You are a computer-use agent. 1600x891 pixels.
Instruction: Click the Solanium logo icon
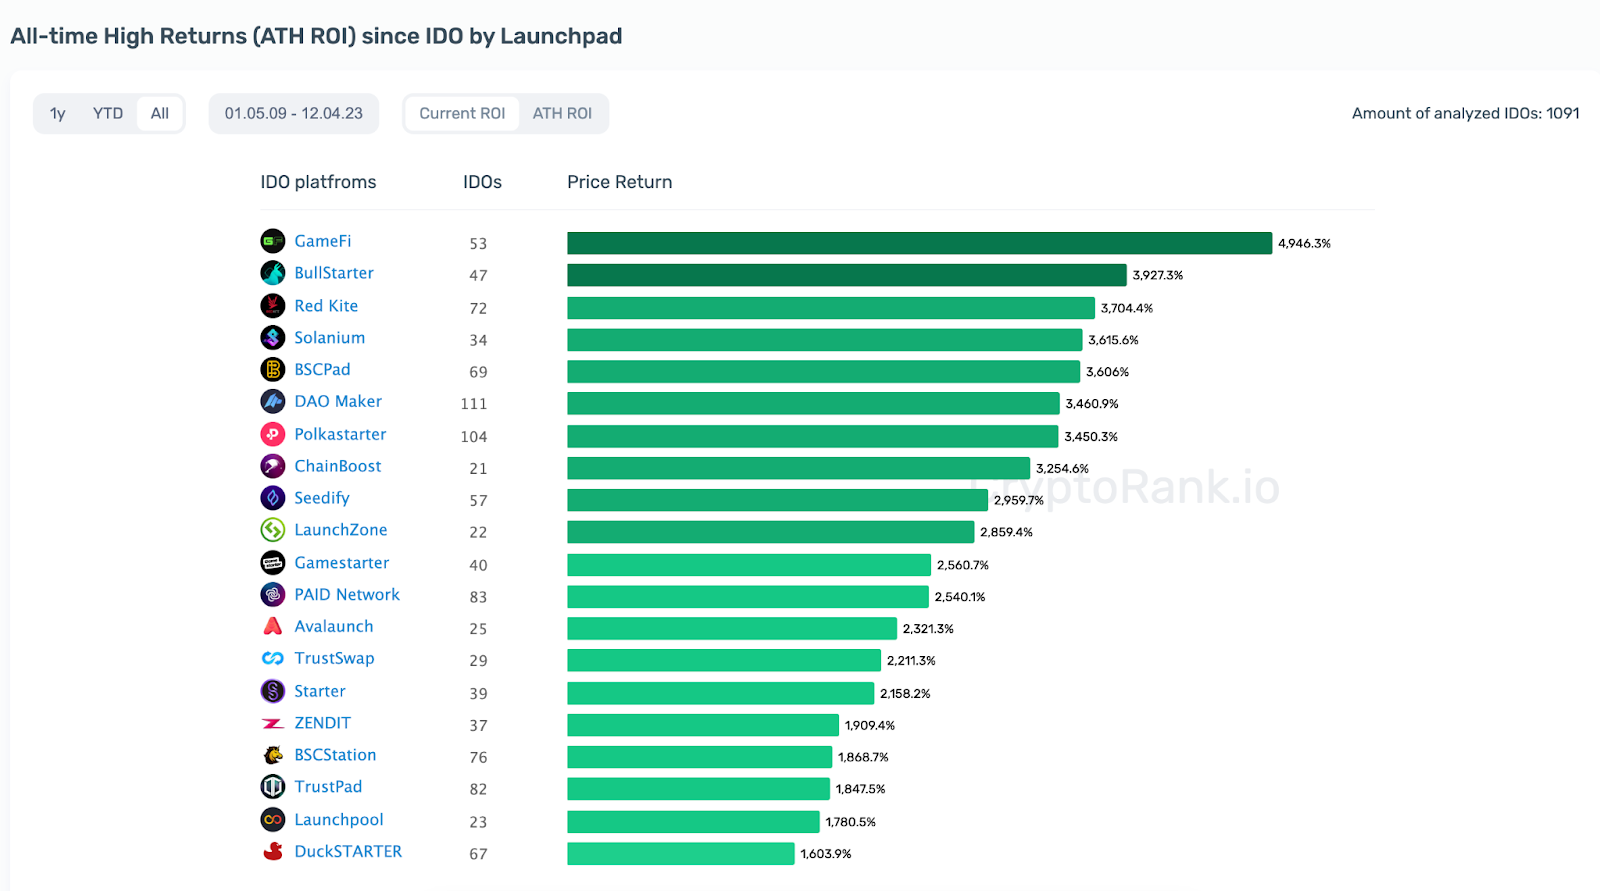coord(273,338)
